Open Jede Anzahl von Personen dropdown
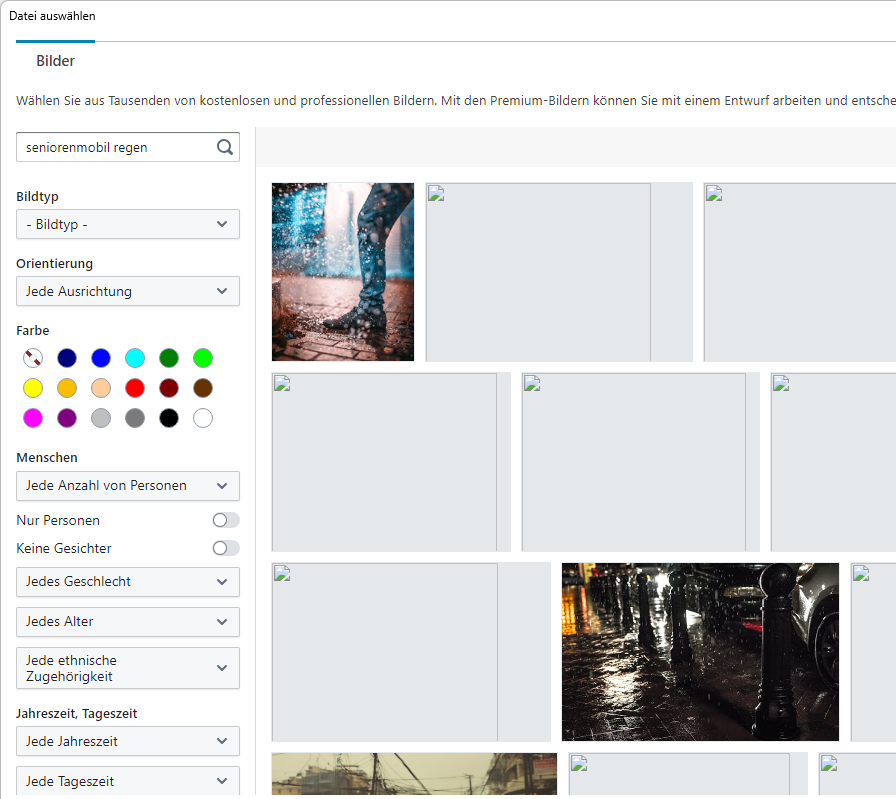 128,485
